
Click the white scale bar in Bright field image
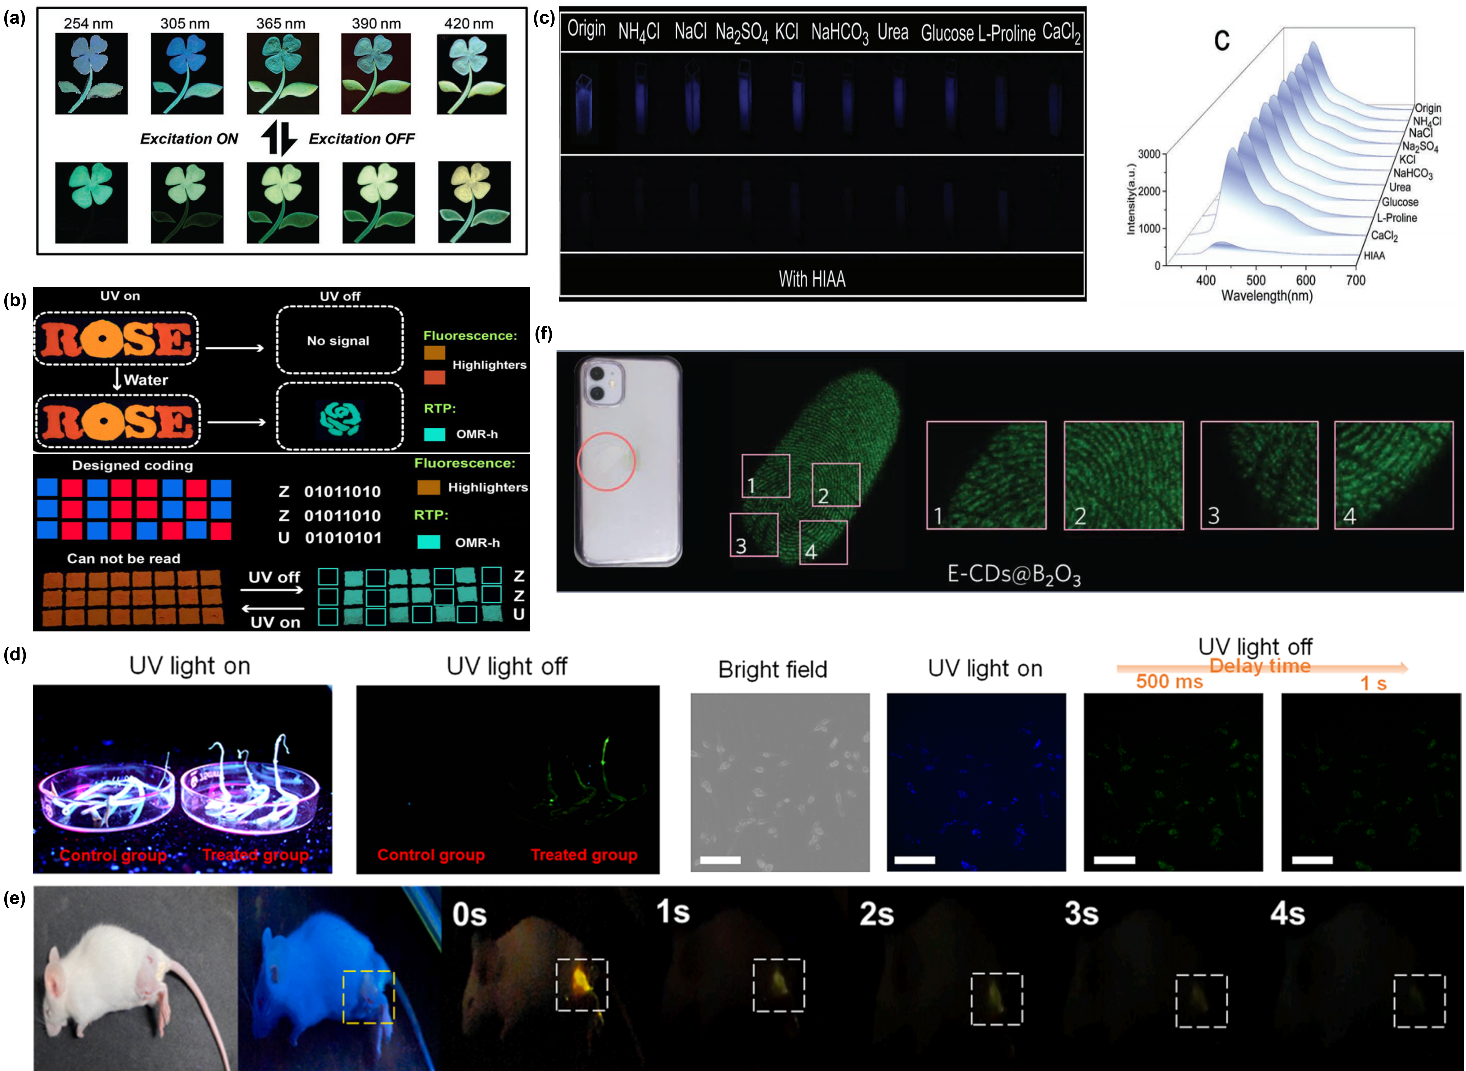click(x=720, y=859)
